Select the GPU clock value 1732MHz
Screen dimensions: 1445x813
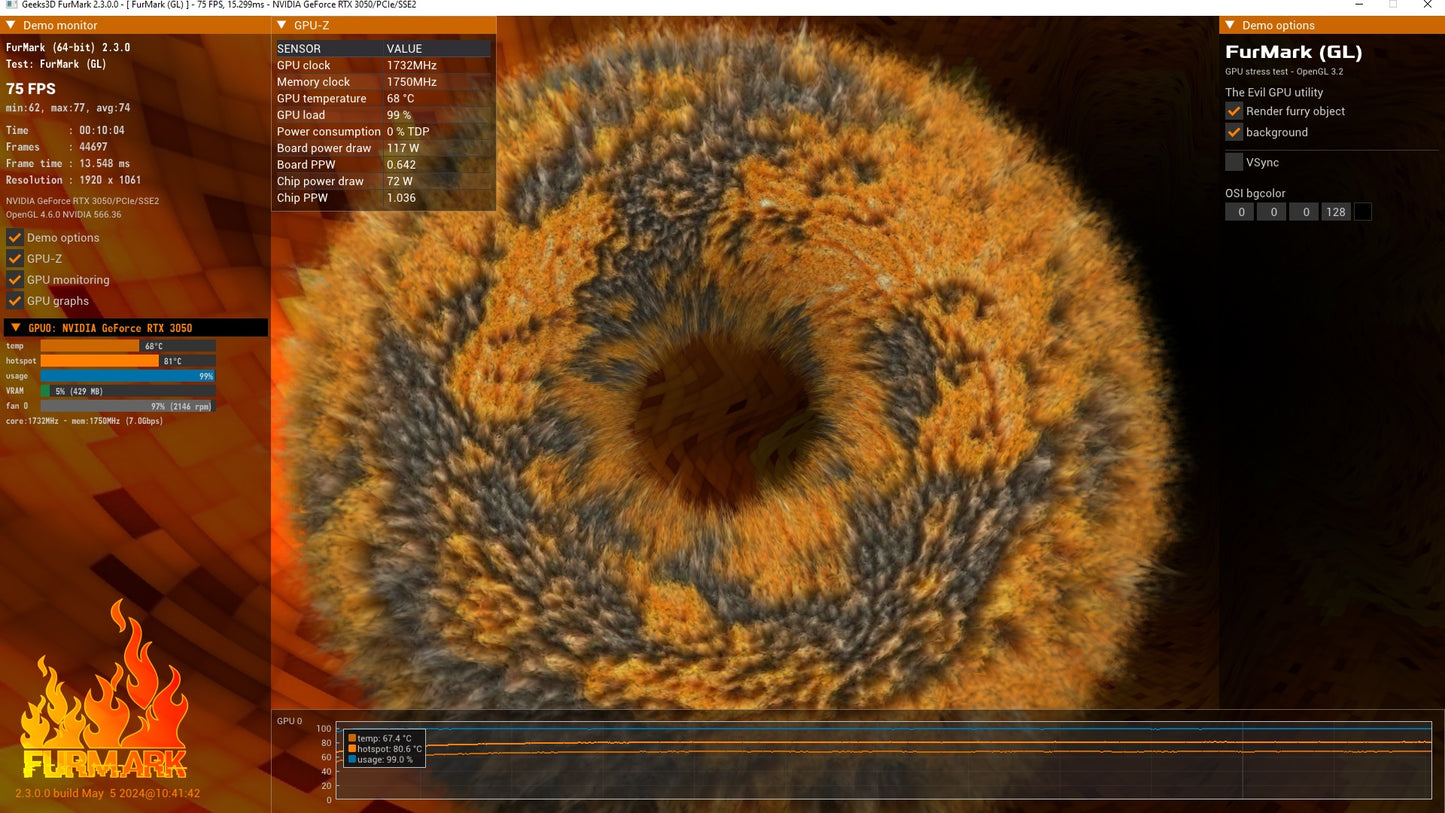[412, 66]
